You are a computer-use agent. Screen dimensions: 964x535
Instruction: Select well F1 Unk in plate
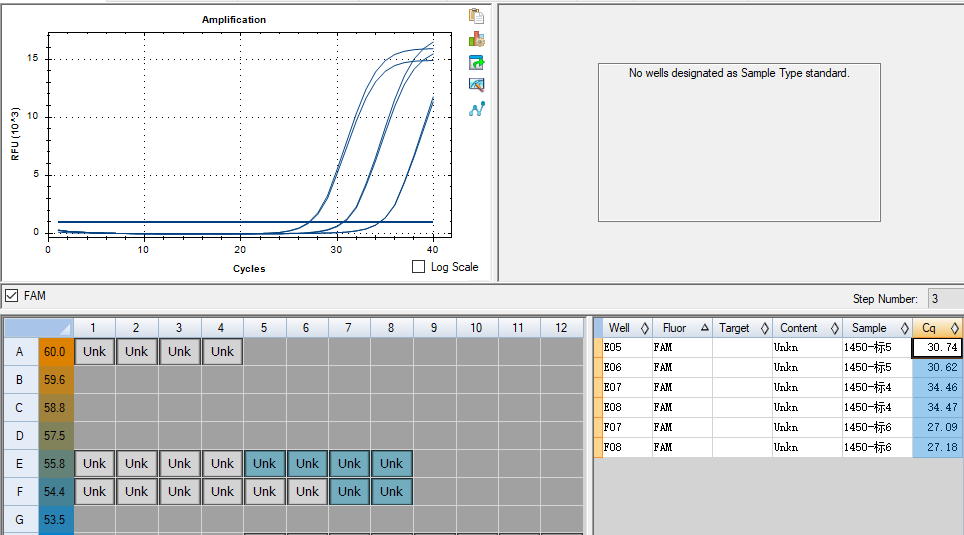95,491
